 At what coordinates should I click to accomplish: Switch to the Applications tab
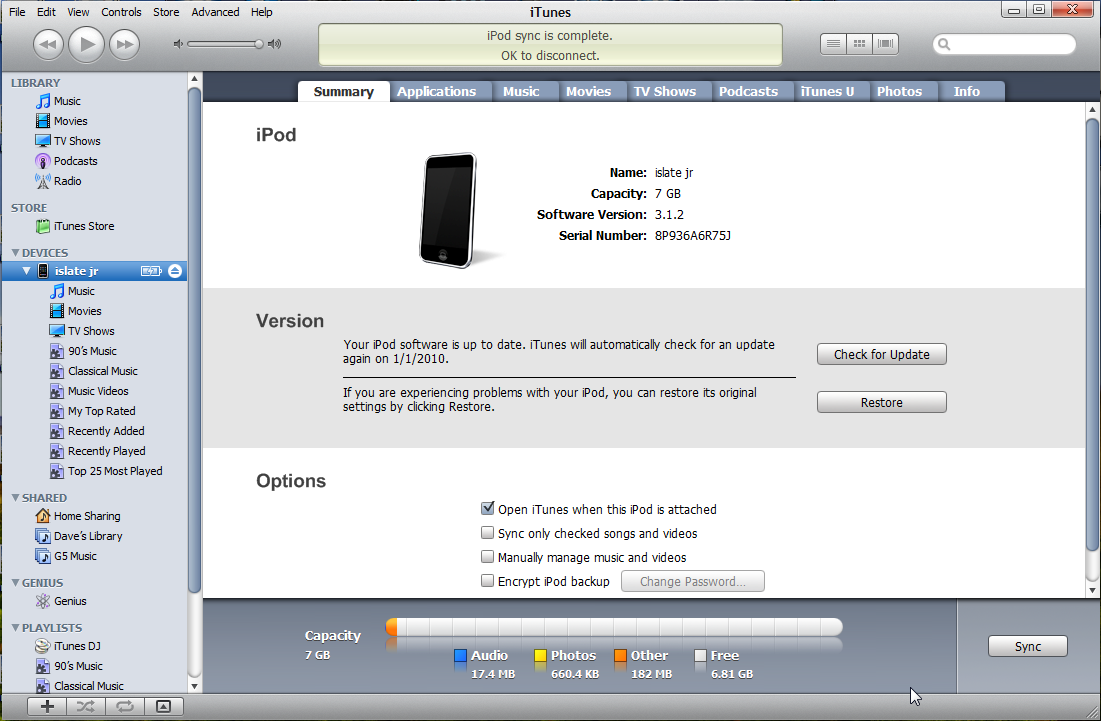point(436,91)
